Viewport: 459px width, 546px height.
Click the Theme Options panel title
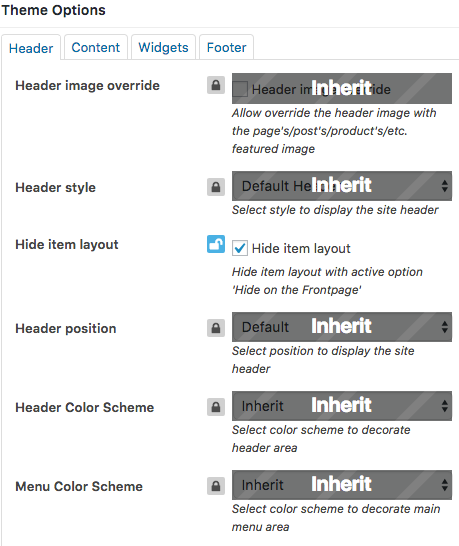(53, 10)
